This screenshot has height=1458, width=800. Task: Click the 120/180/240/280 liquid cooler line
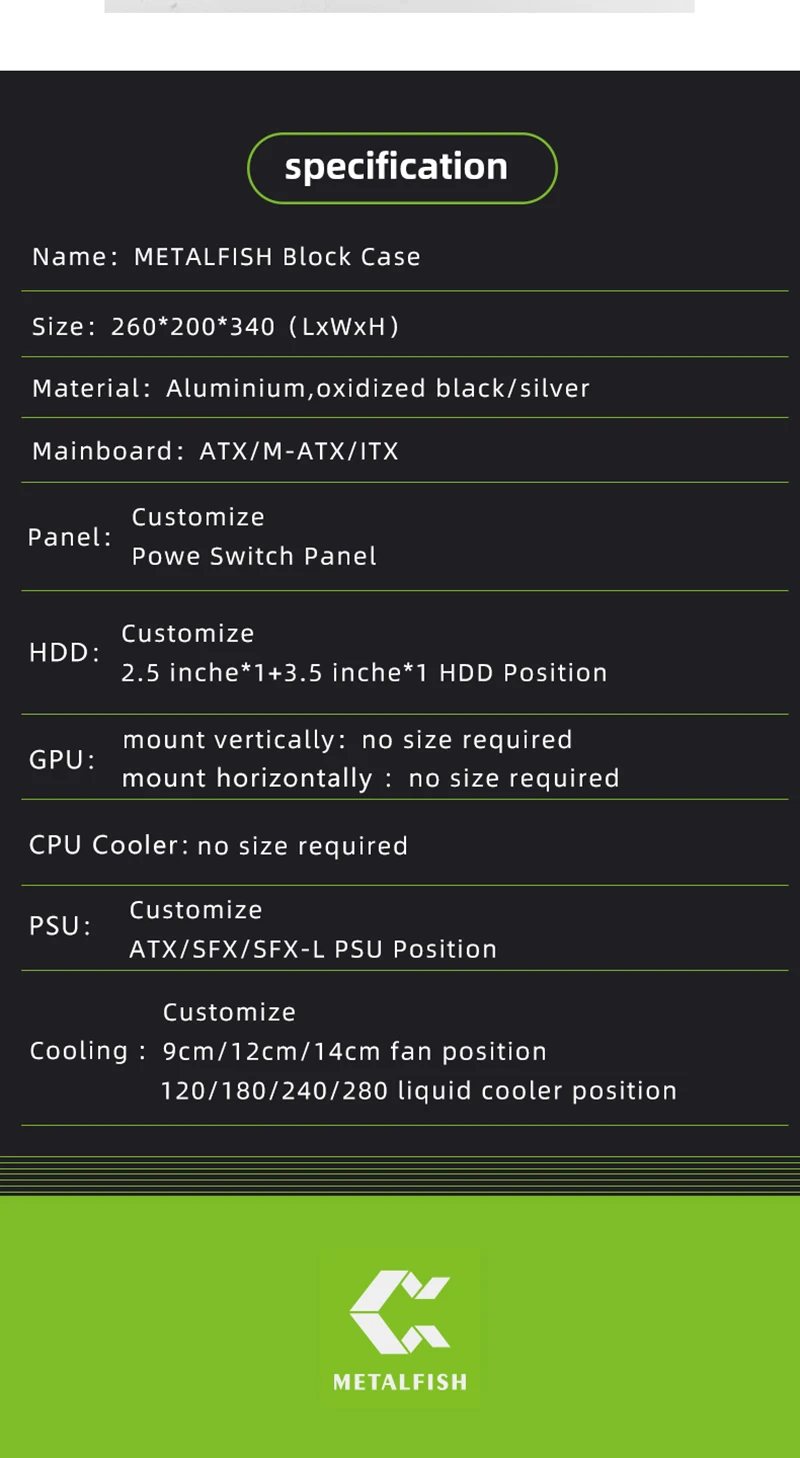click(418, 1091)
